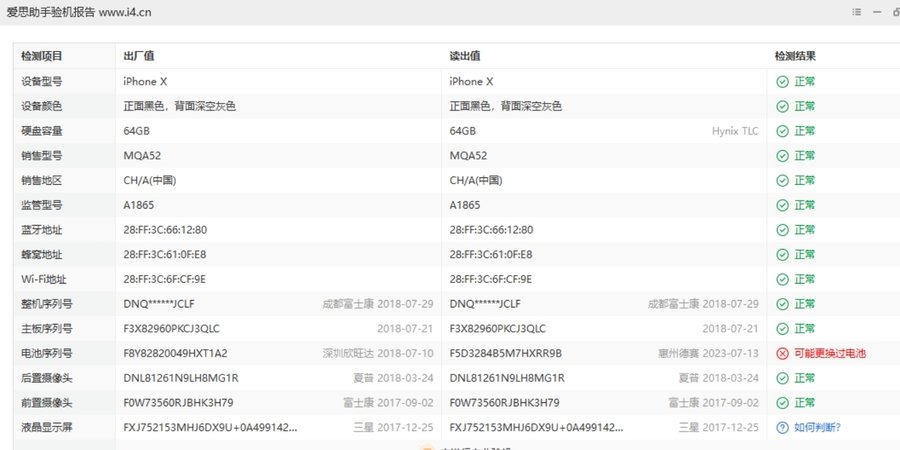The image size is (900, 450).
Task: Select the 蓝牙地址 row label
Action: coord(42,230)
